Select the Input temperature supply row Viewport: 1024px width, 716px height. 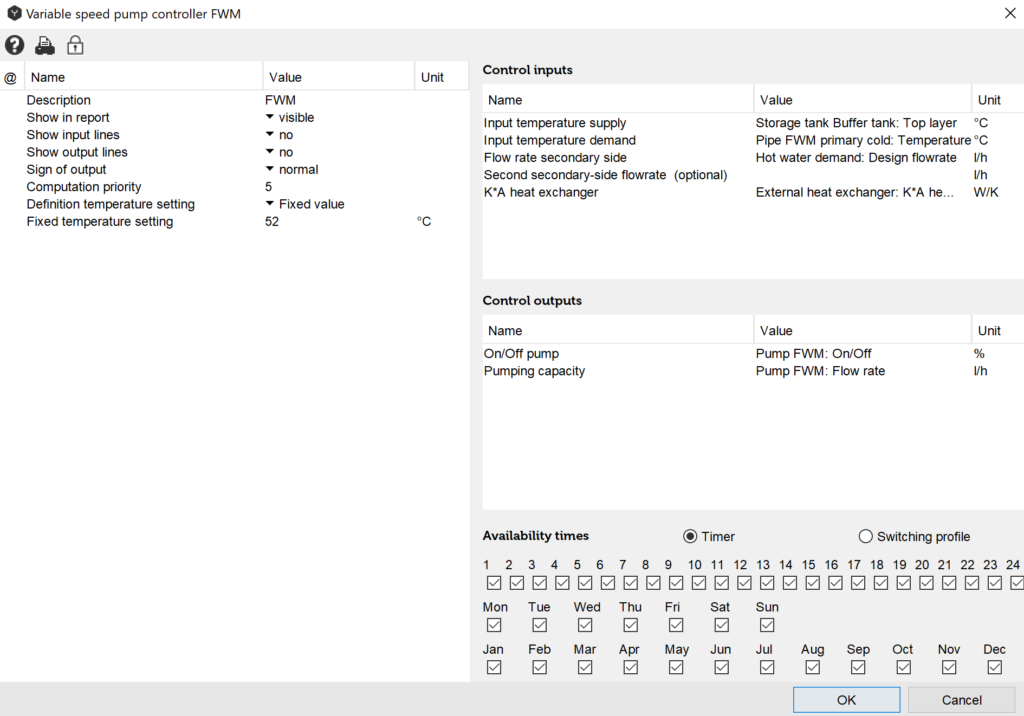click(x=555, y=123)
